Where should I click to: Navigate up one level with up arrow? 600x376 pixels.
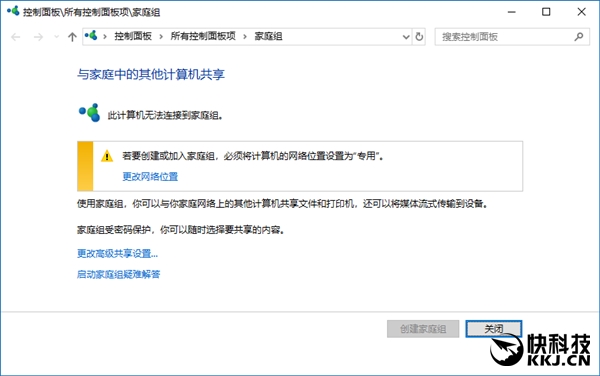tap(72, 37)
